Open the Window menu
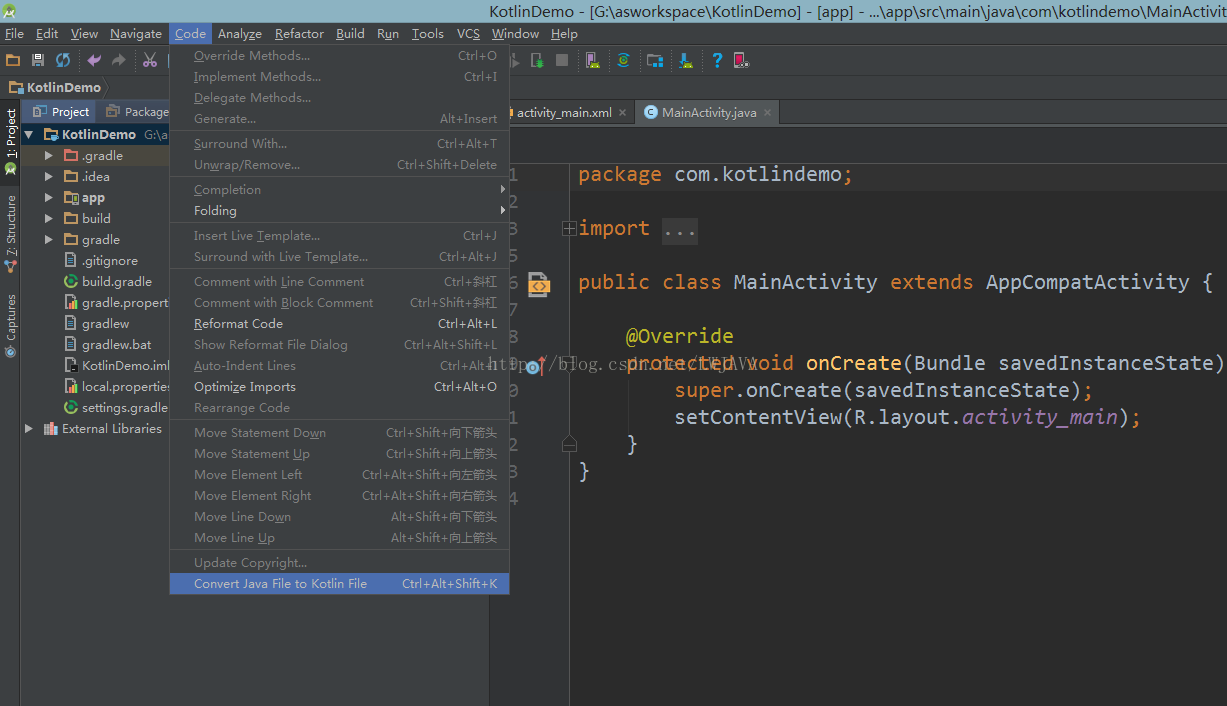1227x706 pixels. (515, 33)
